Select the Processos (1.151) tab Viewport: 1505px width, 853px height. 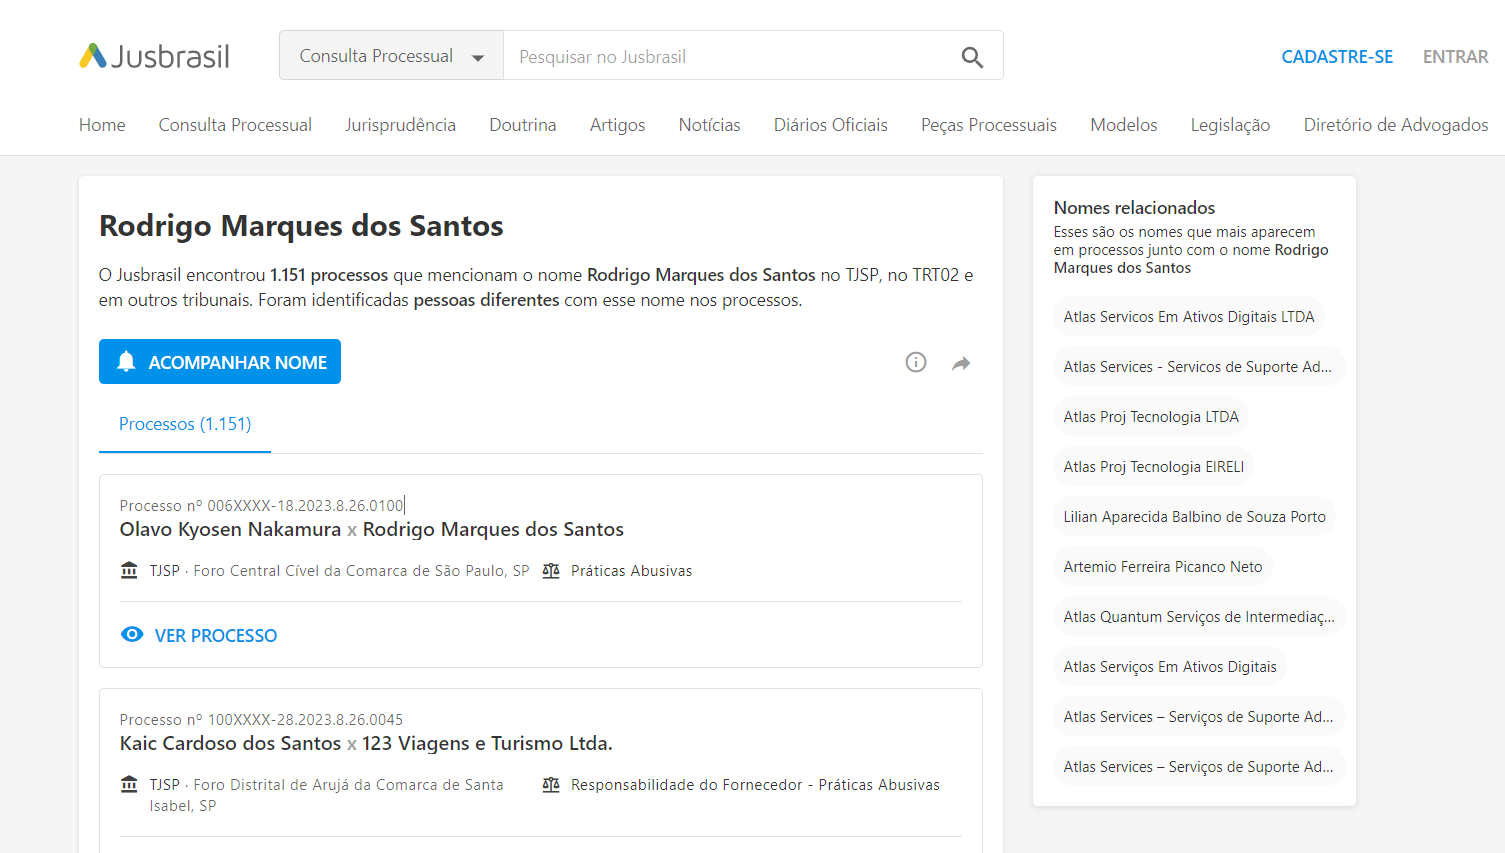[x=185, y=424]
